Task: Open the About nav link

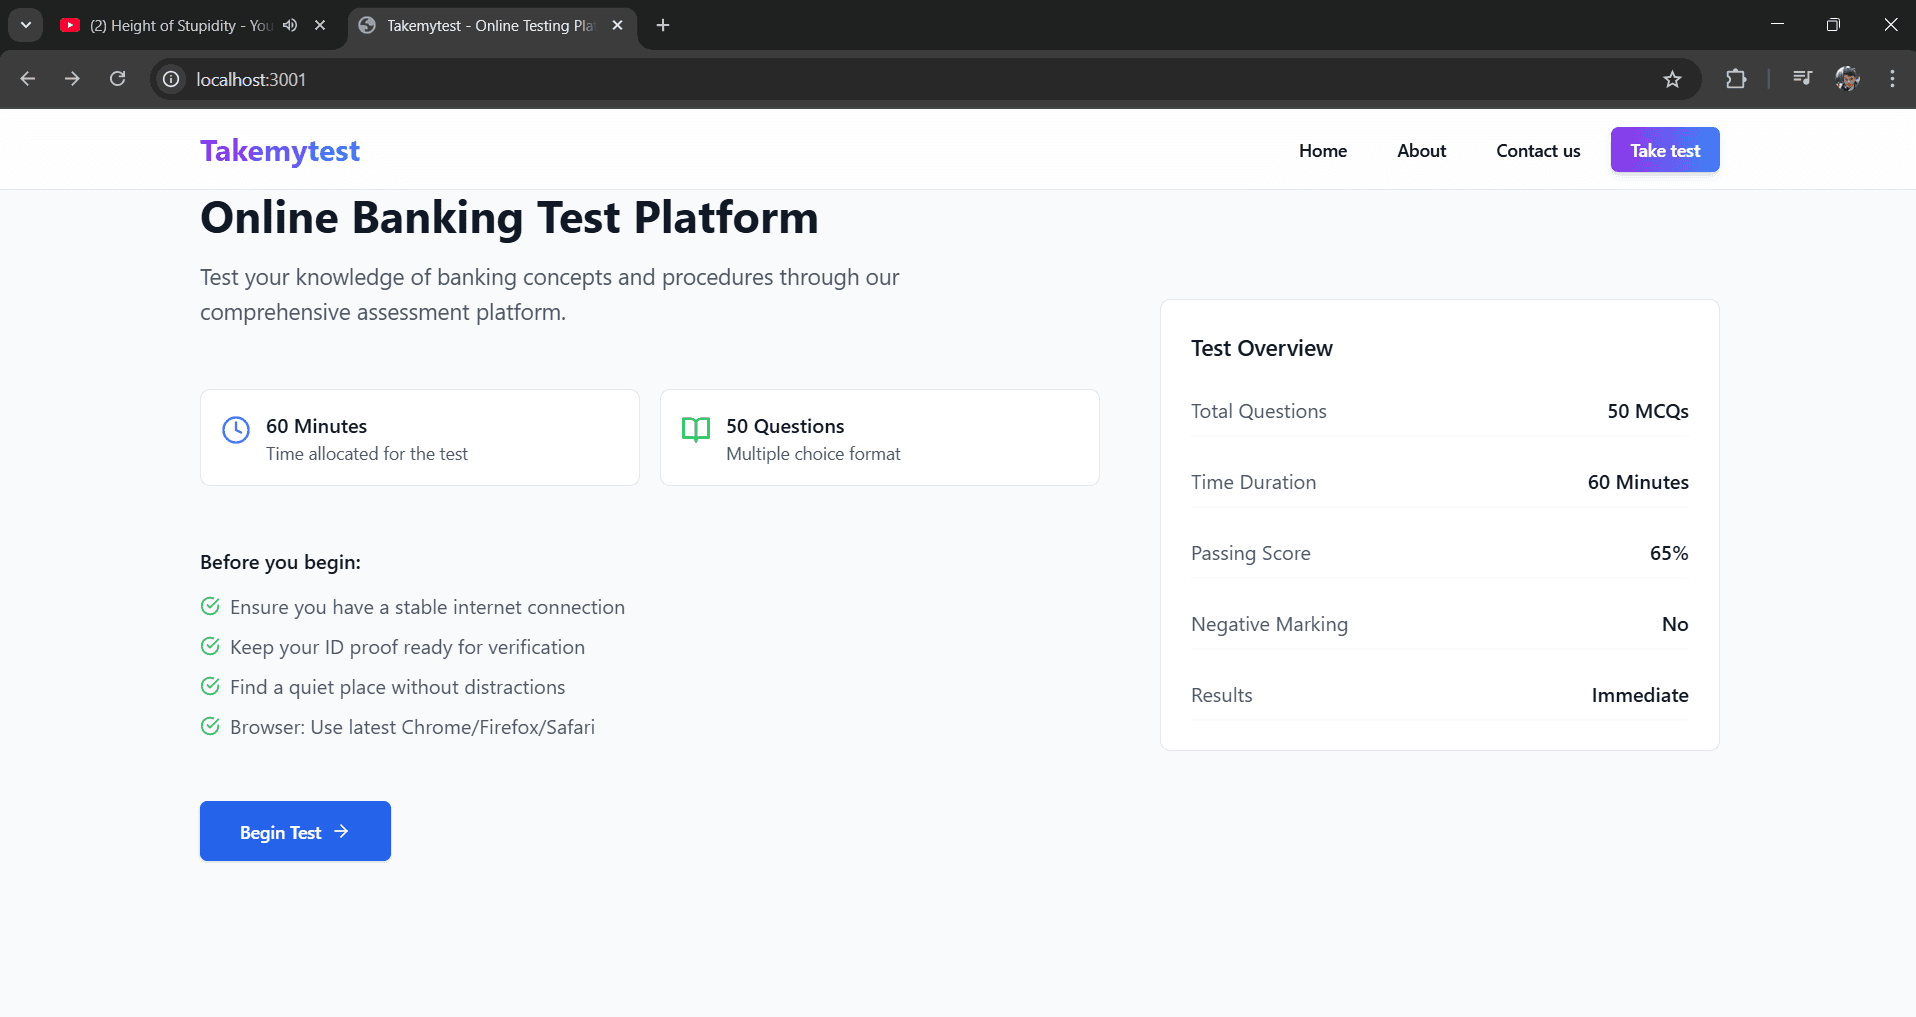Action: click(1422, 151)
